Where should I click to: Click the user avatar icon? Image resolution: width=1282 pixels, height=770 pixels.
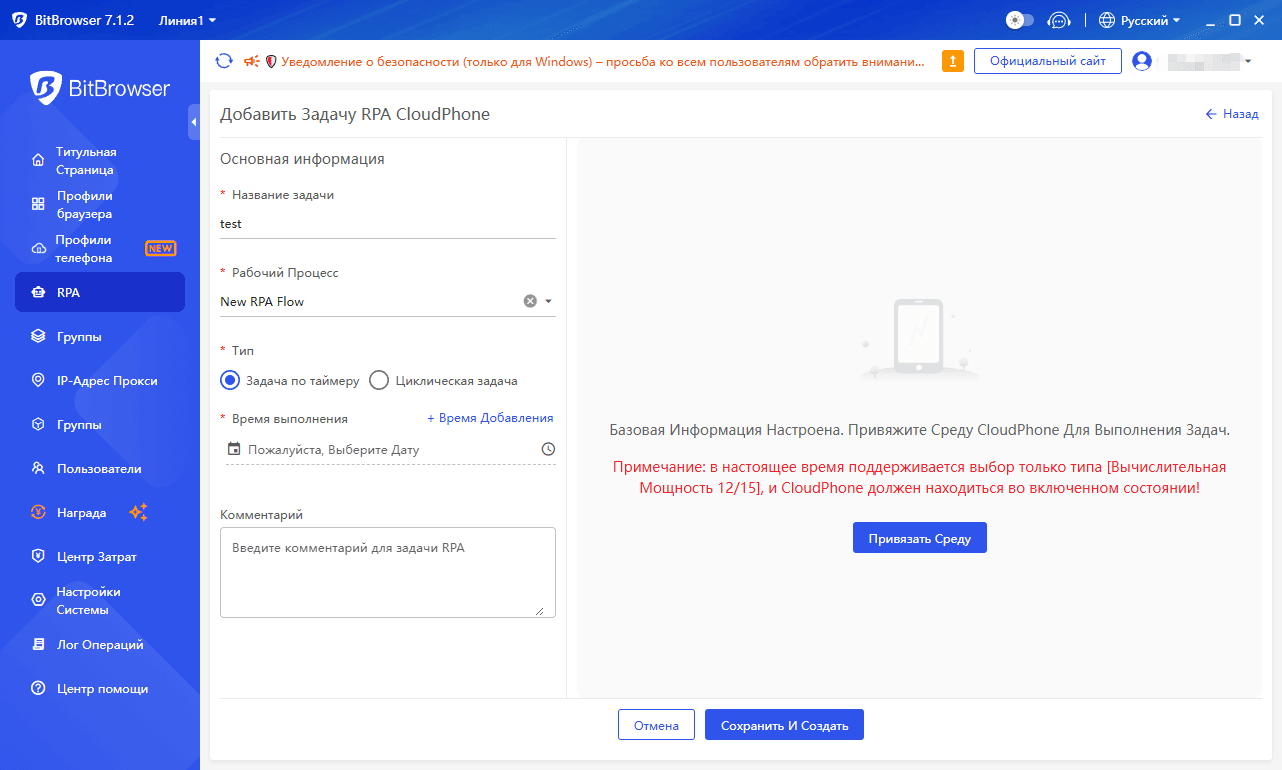point(1142,61)
